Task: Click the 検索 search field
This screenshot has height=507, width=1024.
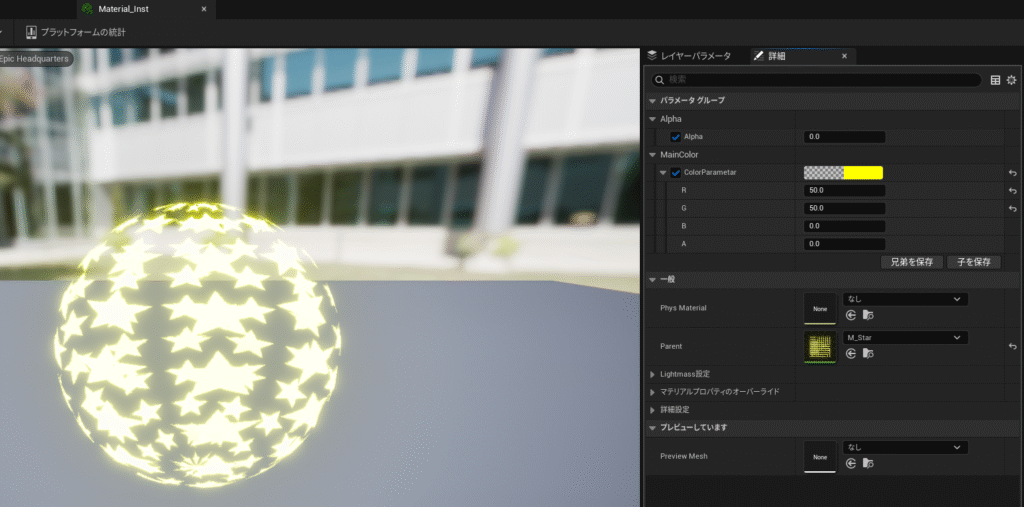Action: [816, 80]
